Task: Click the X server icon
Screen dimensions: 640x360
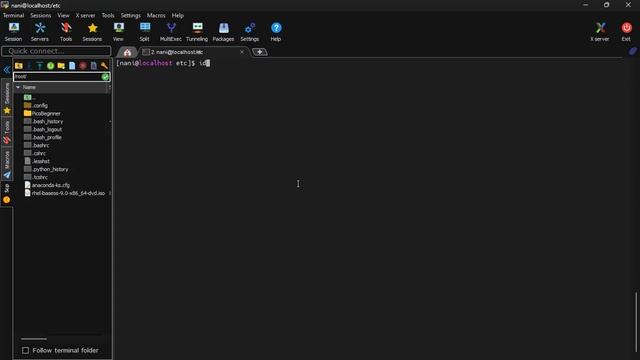Action: pyautogui.click(x=600, y=31)
